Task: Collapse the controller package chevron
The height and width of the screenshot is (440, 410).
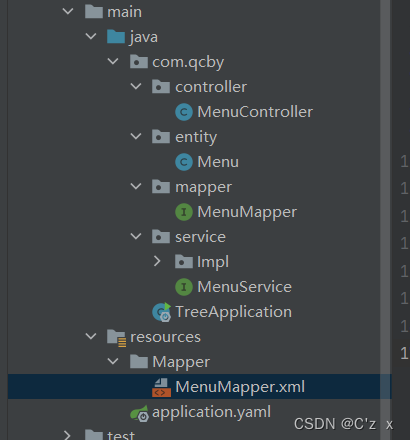Action: (136, 86)
